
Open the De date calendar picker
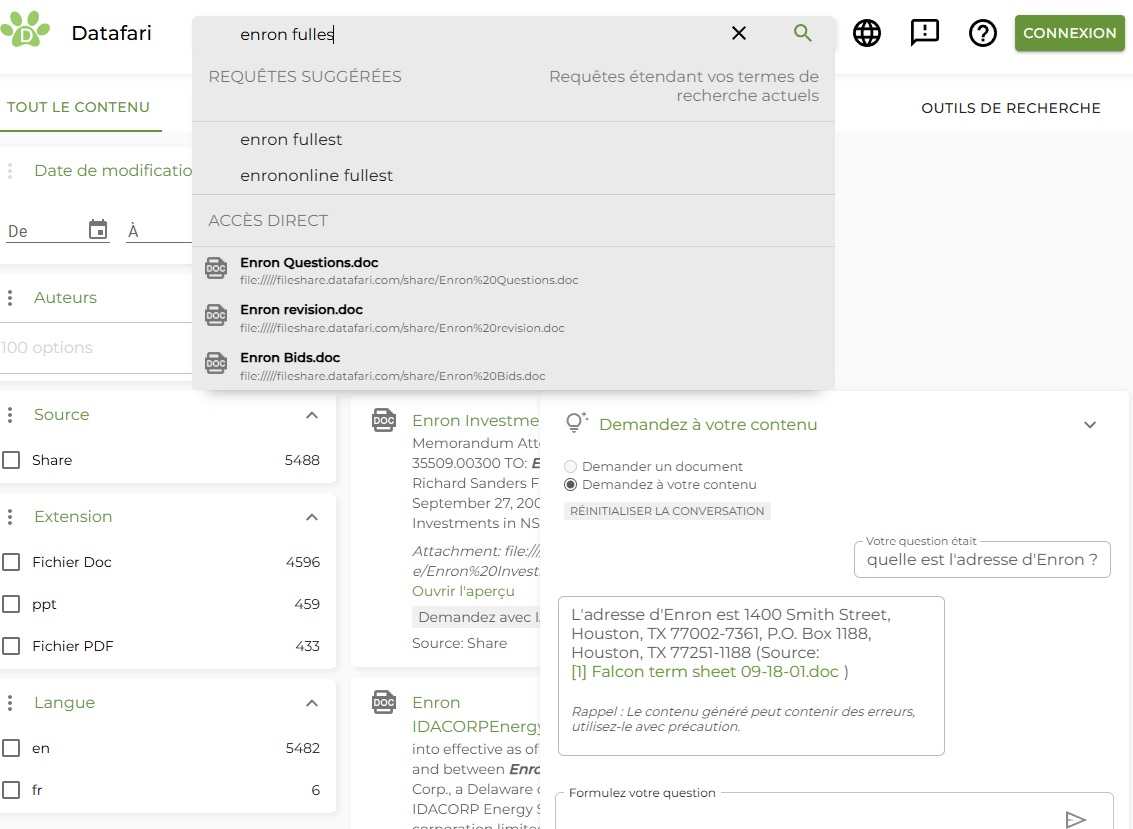click(x=98, y=230)
